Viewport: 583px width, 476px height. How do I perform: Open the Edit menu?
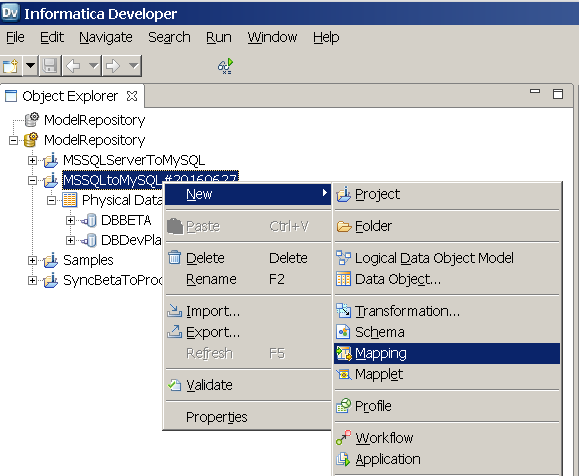pos(52,37)
